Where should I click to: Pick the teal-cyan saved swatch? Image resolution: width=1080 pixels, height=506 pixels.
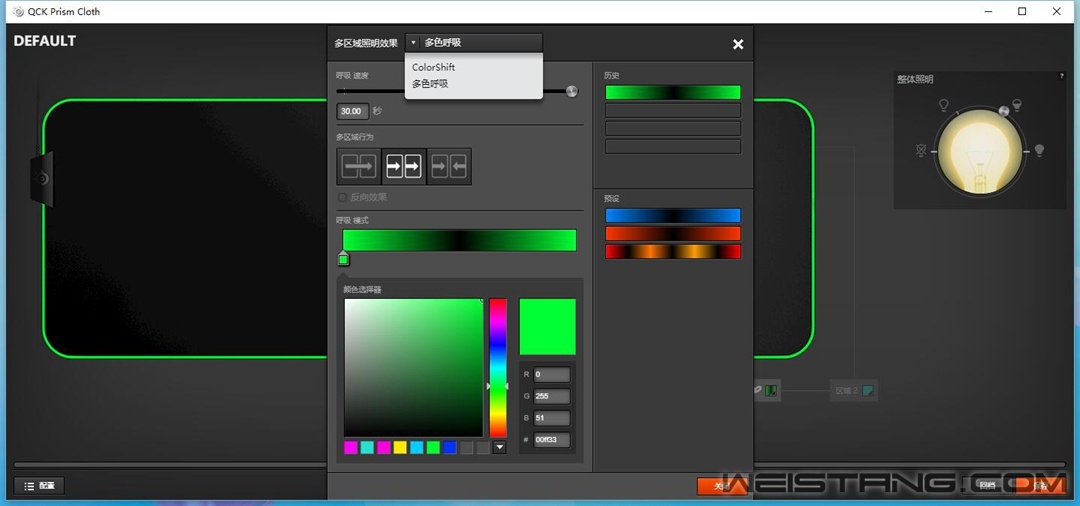click(367, 447)
